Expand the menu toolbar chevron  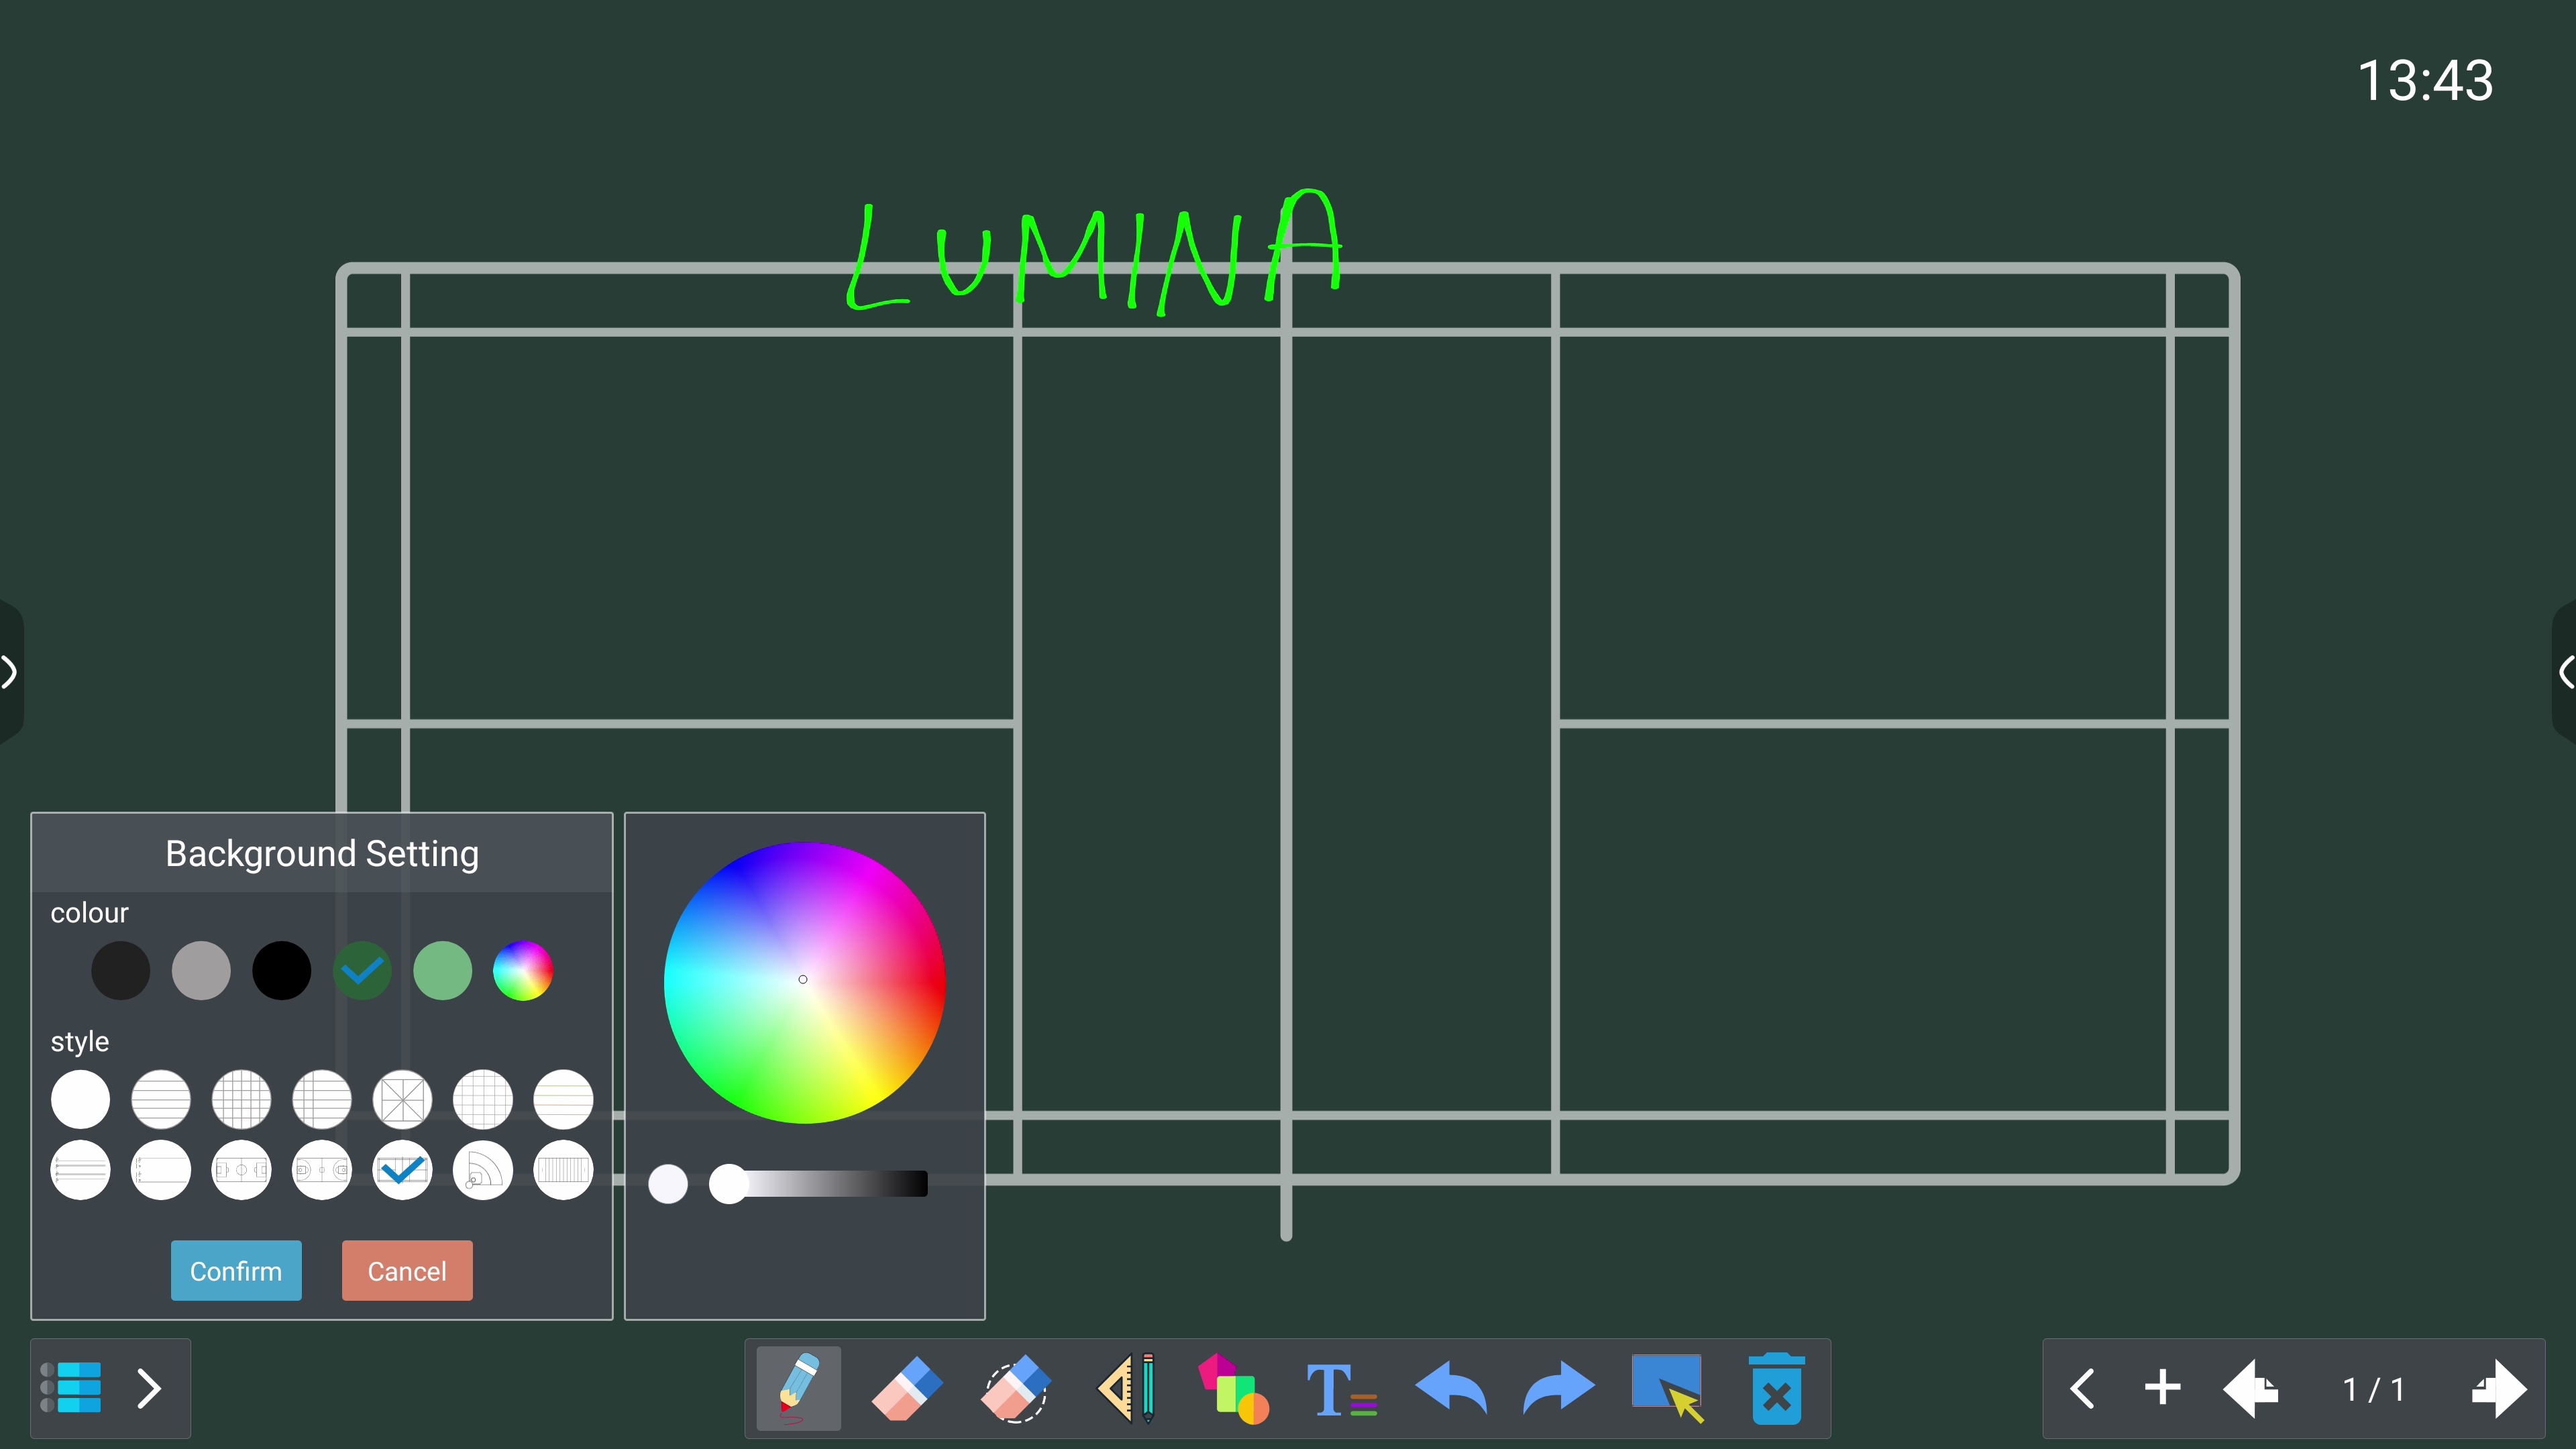coord(149,1388)
